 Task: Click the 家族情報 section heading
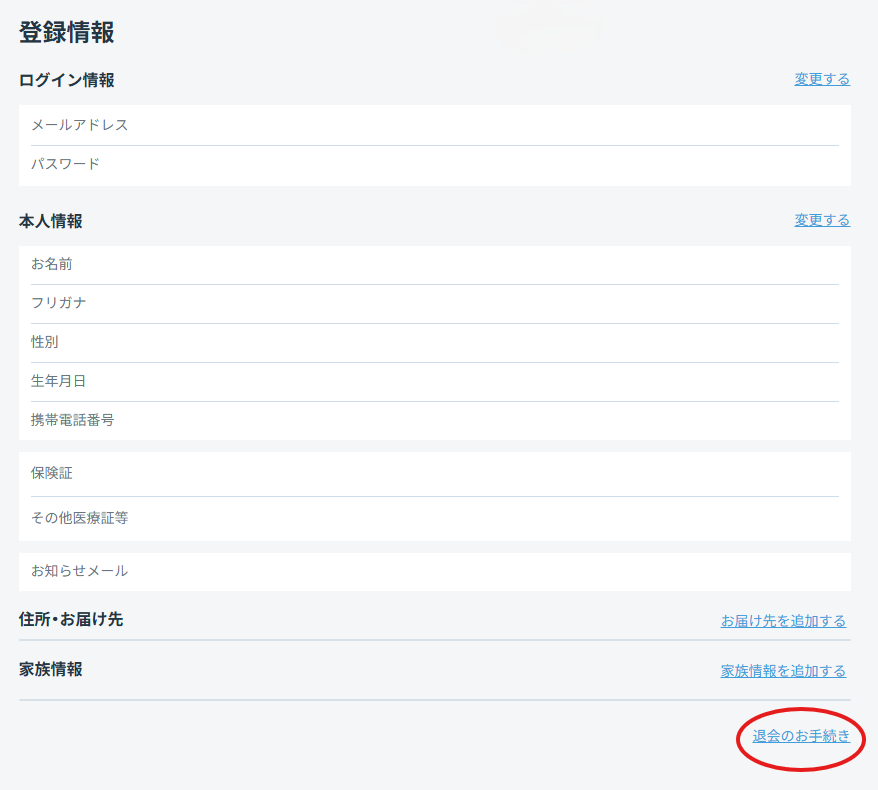tap(51, 669)
